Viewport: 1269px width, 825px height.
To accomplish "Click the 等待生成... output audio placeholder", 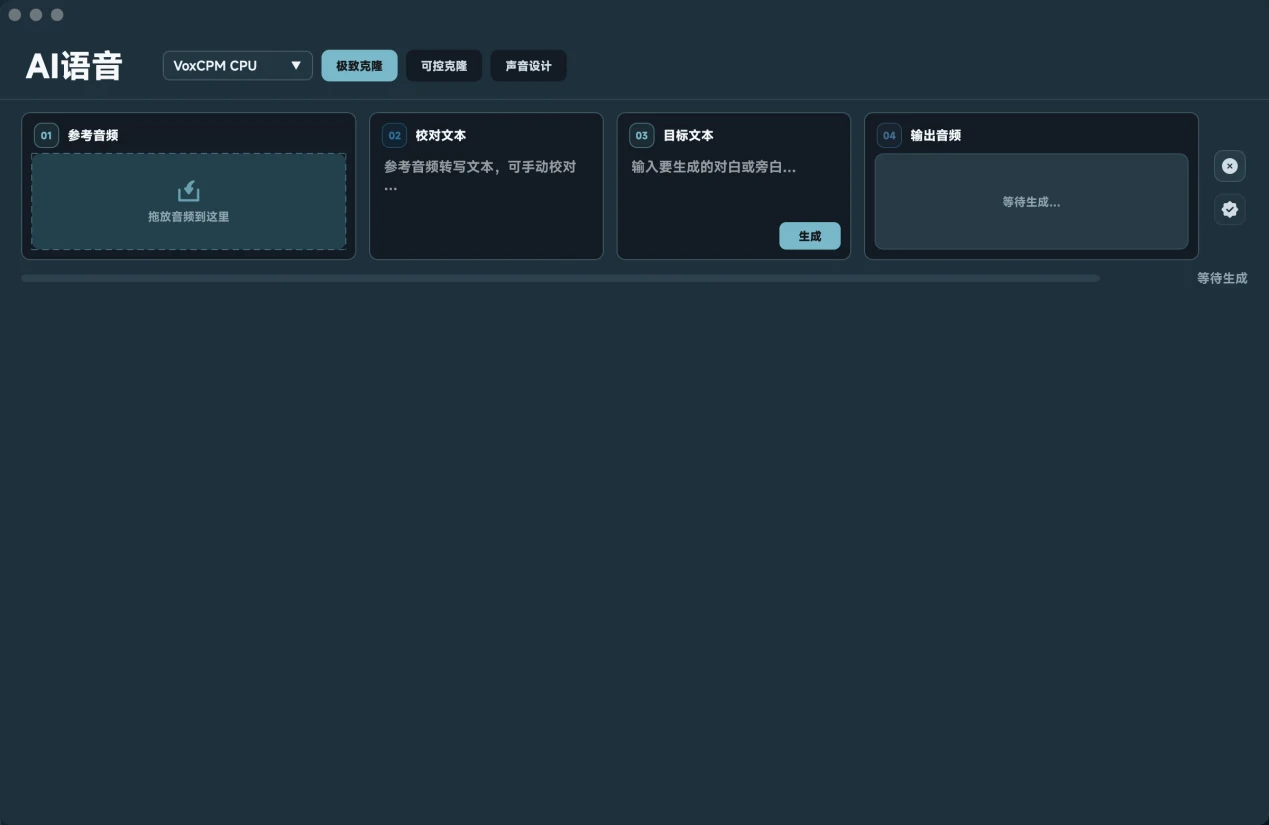I will (x=1031, y=201).
